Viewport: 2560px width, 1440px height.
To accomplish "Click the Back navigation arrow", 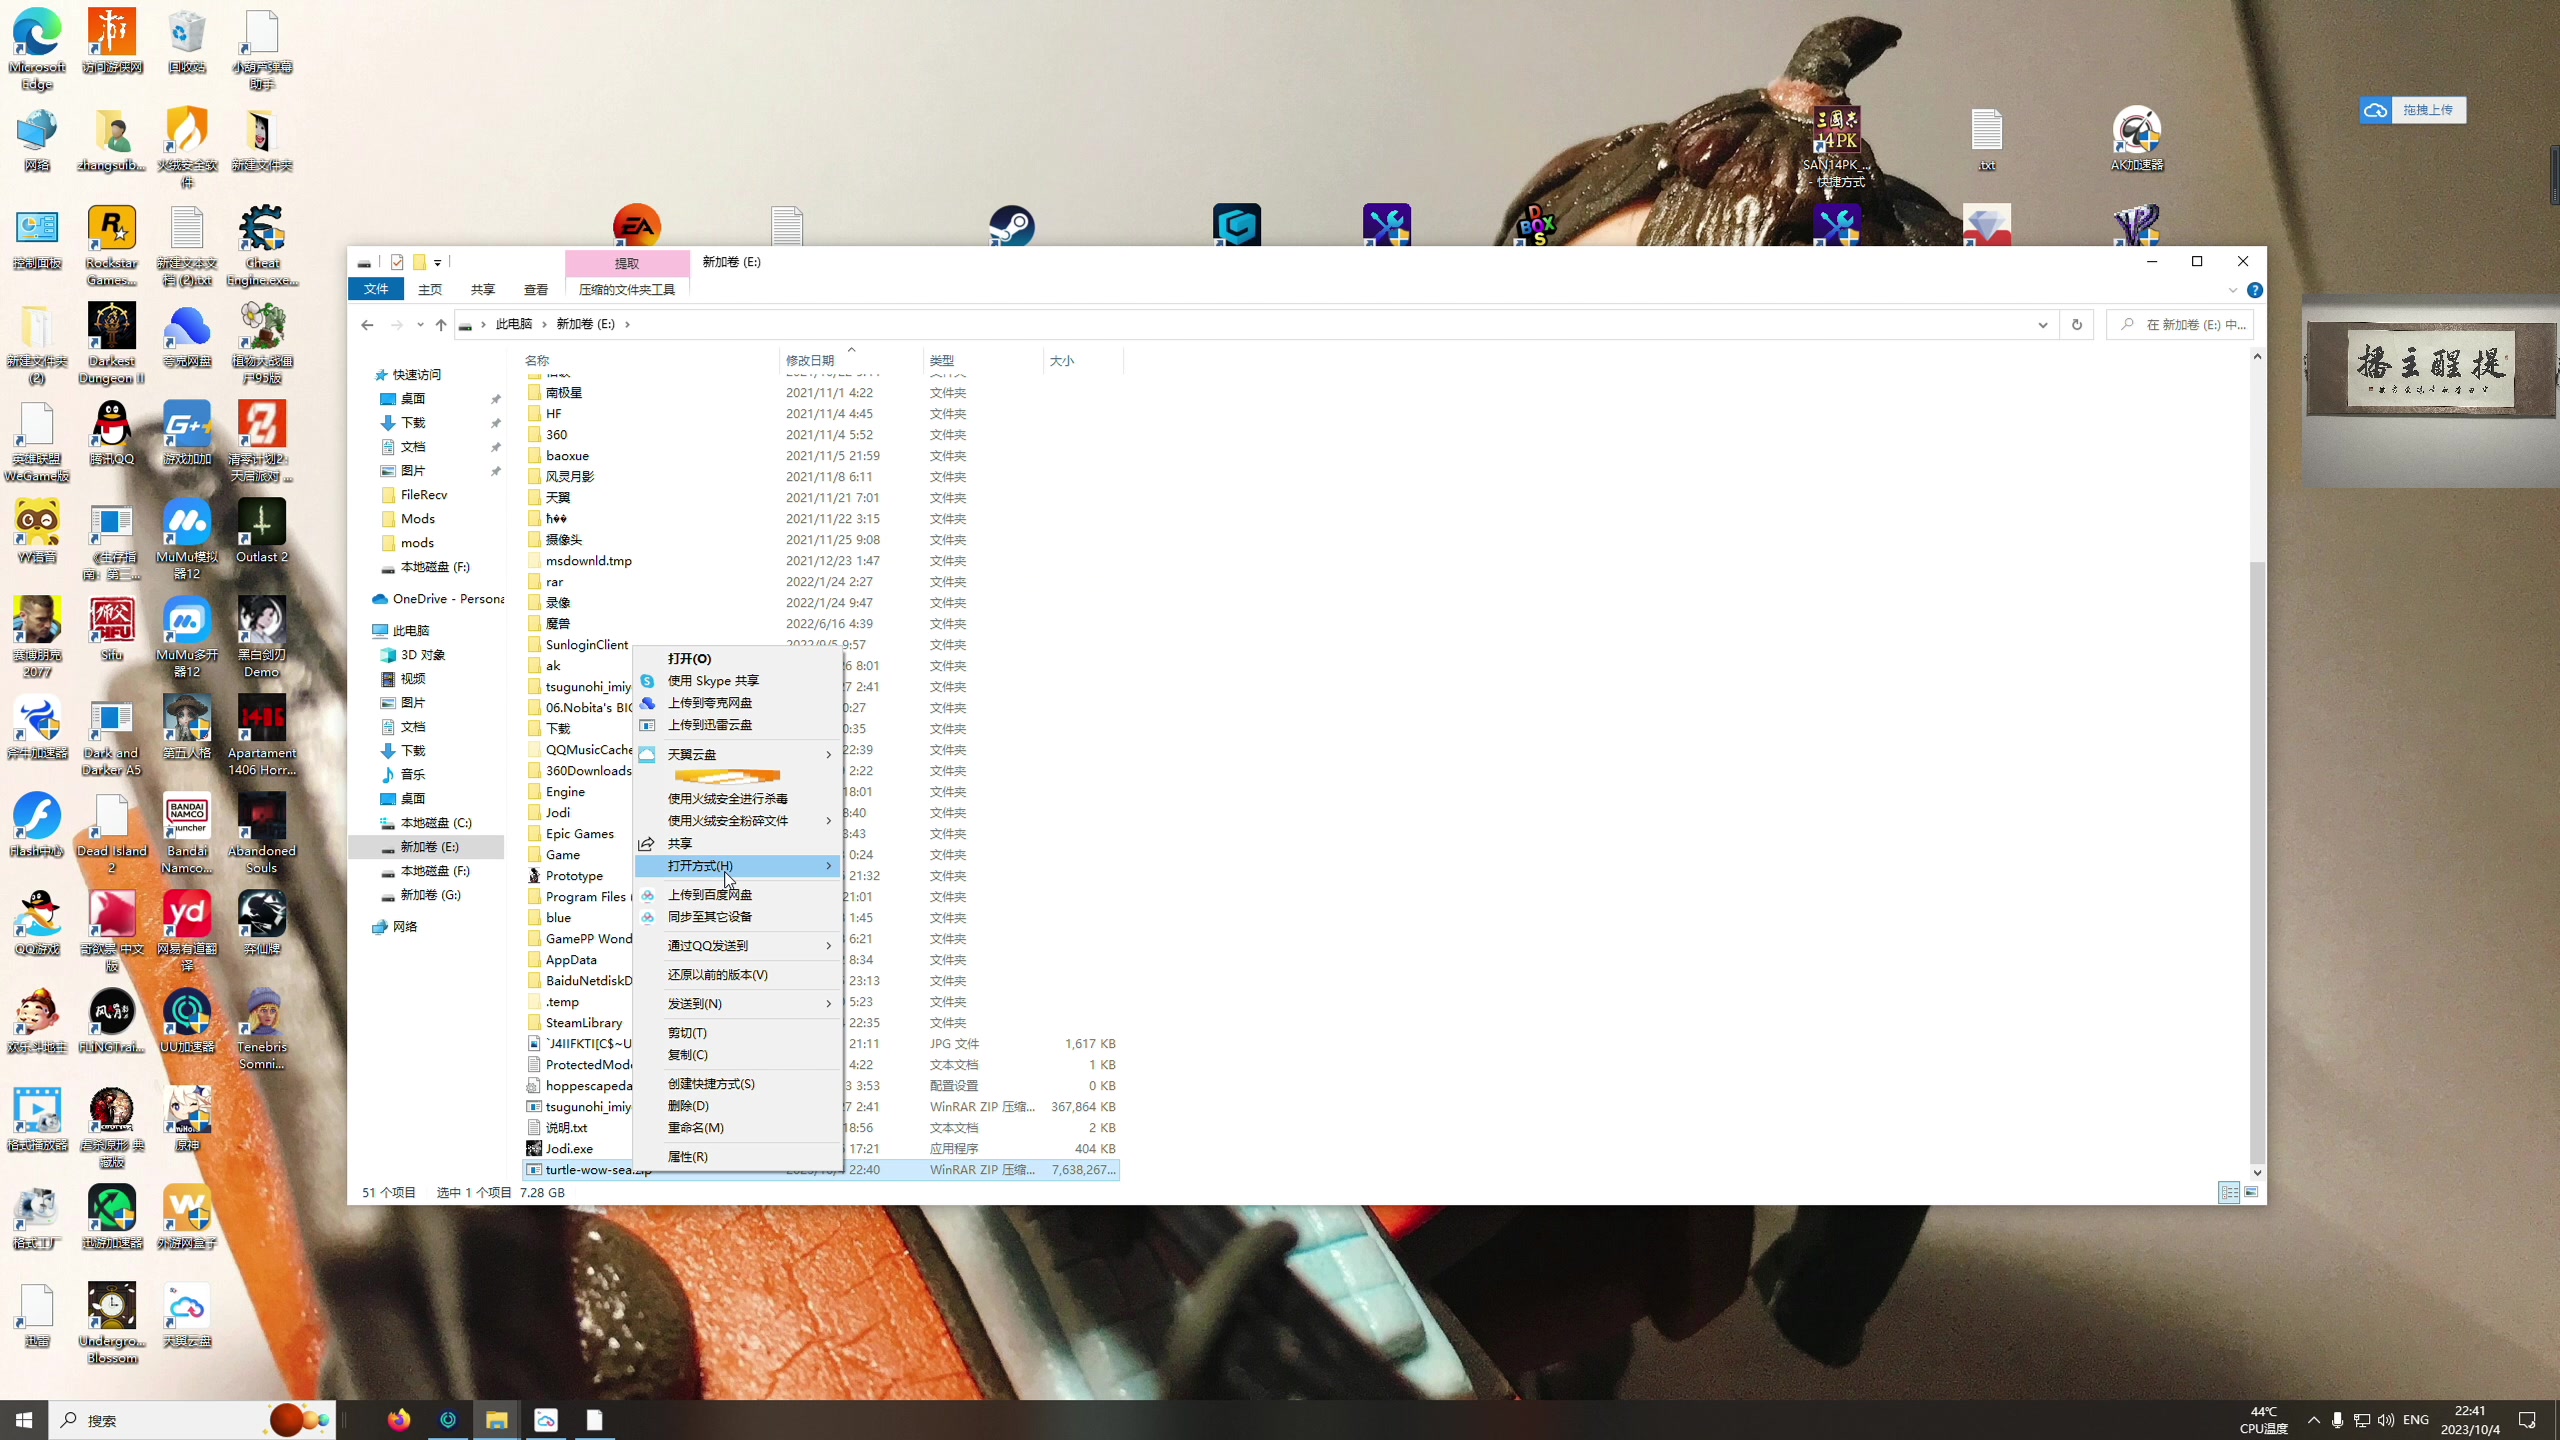I will [x=367, y=324].
